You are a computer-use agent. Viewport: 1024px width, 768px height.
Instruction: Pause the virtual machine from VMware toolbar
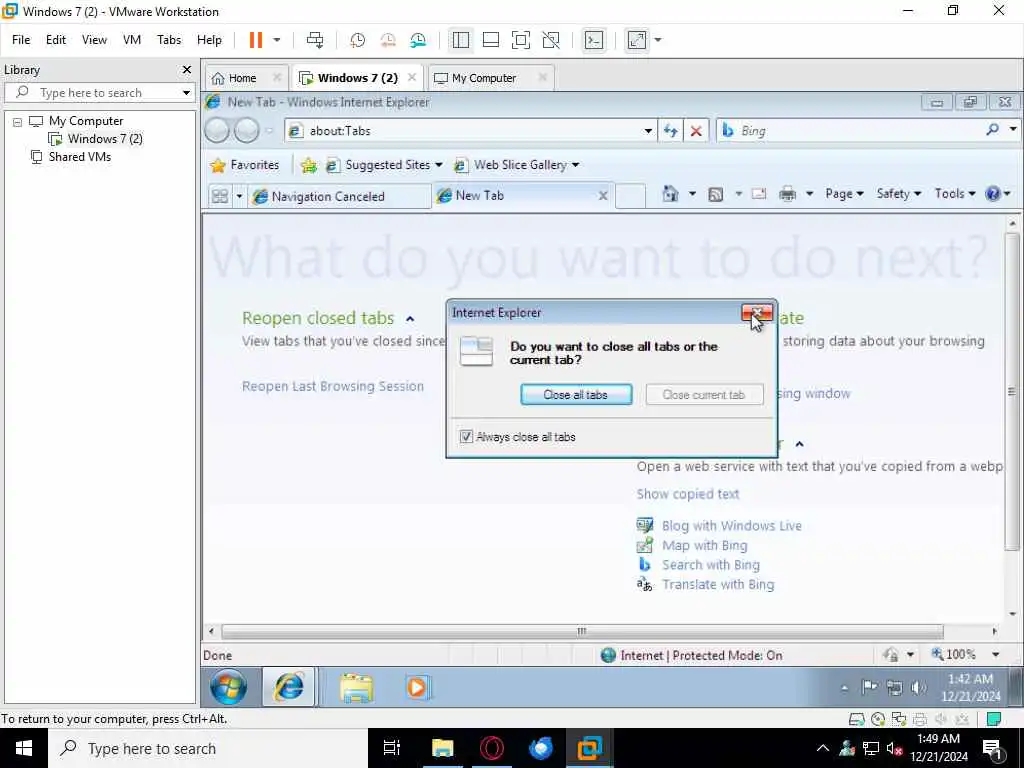[255, 40]
